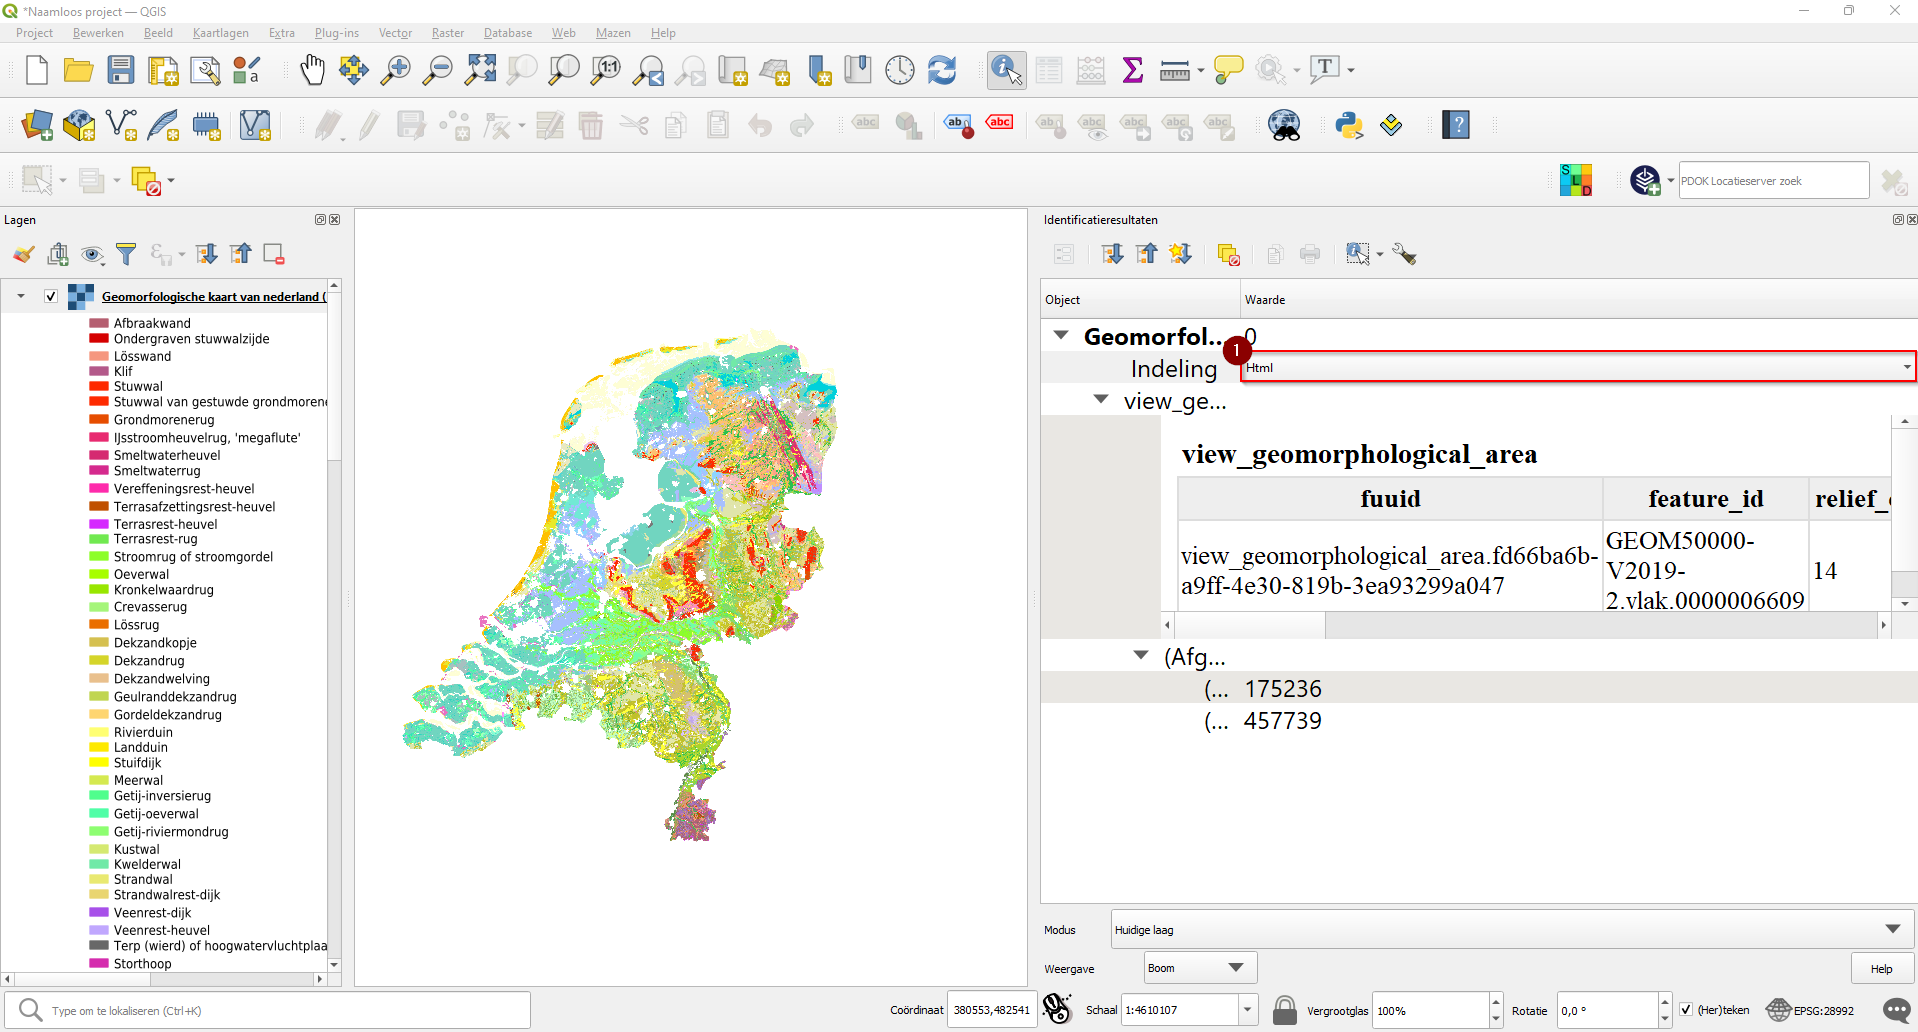Click the Zoom Out magnifier tool
Screen dimensions: 1918x1032
[438, 70]
